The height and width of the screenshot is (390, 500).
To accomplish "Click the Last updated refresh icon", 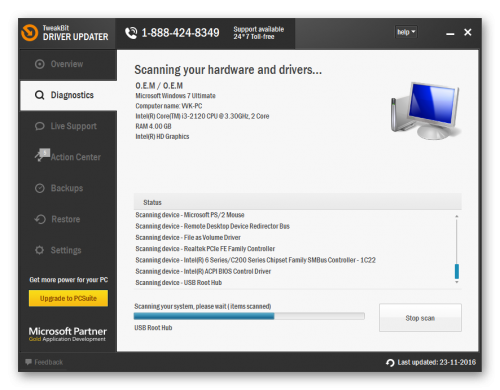I will 390,362.
